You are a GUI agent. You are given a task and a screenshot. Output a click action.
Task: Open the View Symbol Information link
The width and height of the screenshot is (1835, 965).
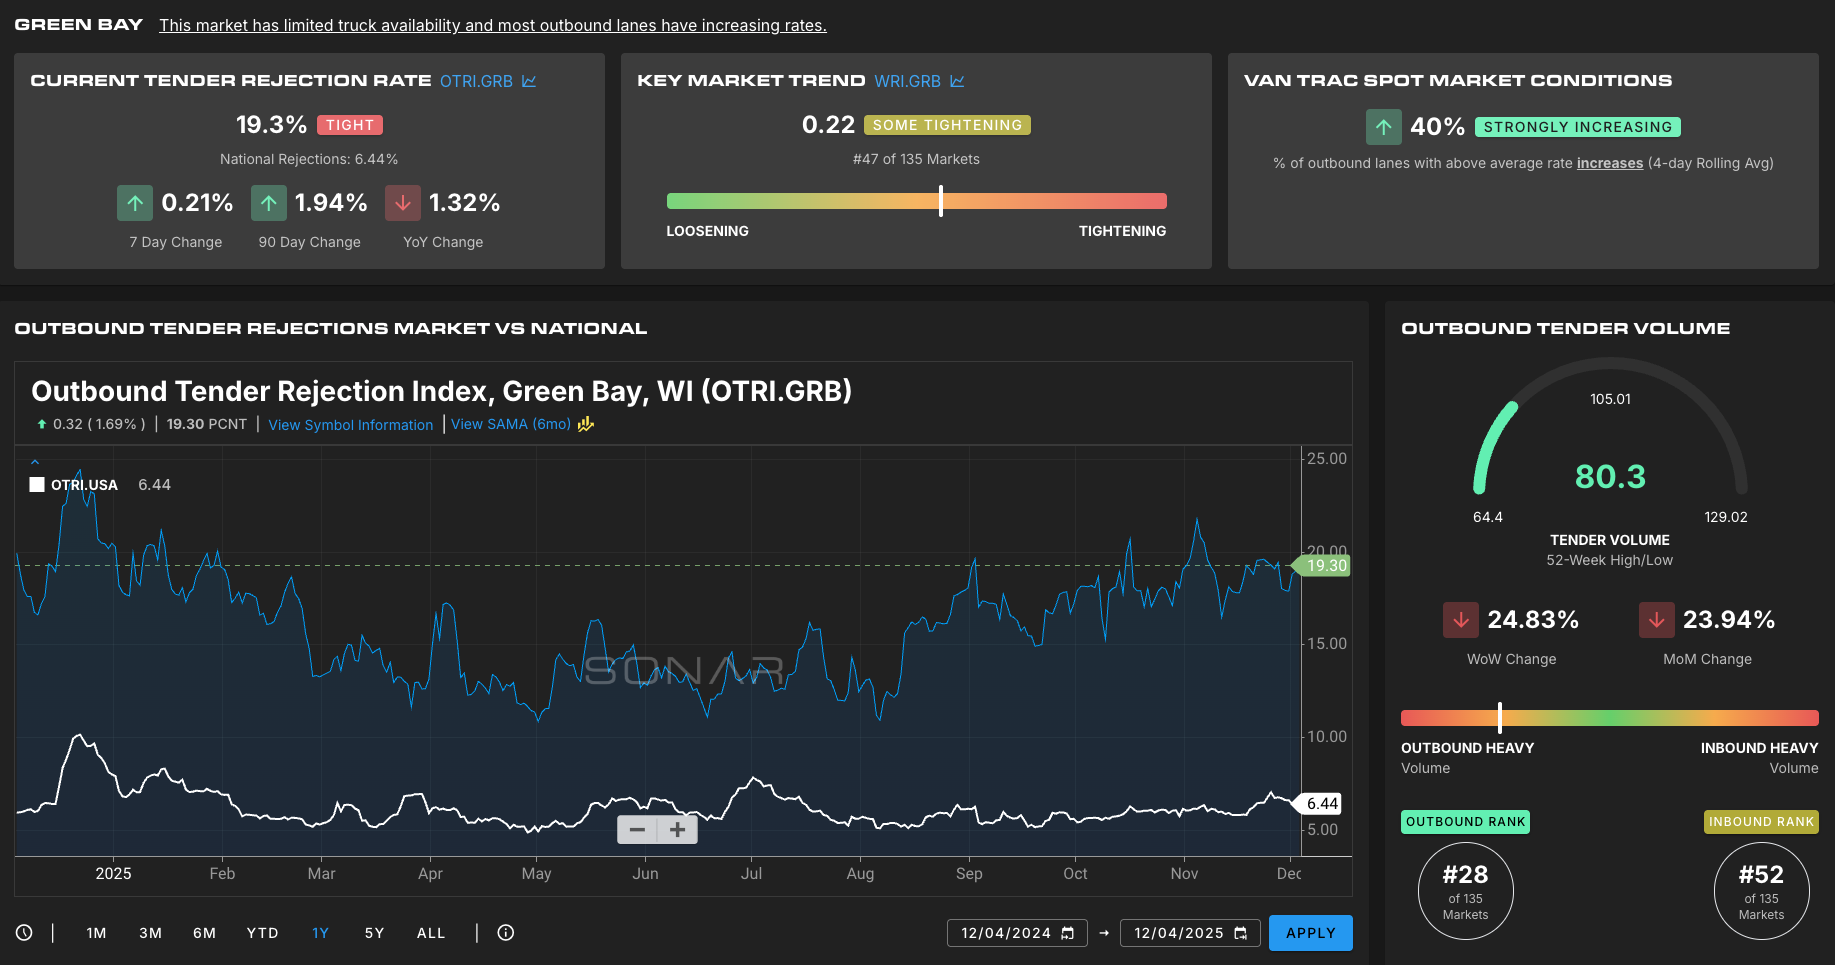pos(350,425)
